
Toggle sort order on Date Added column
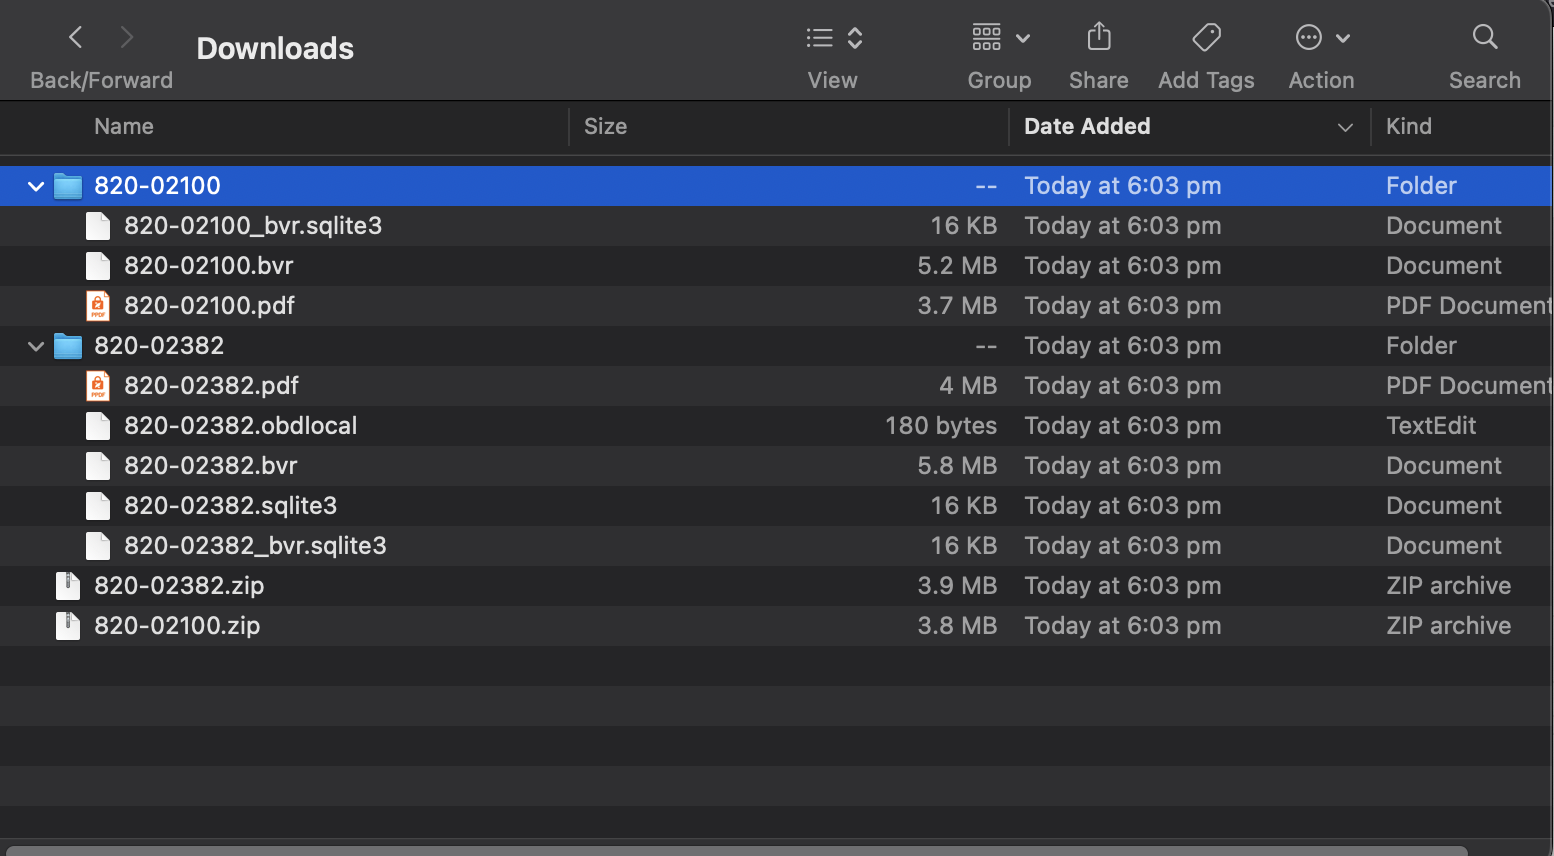[1087, 127]
